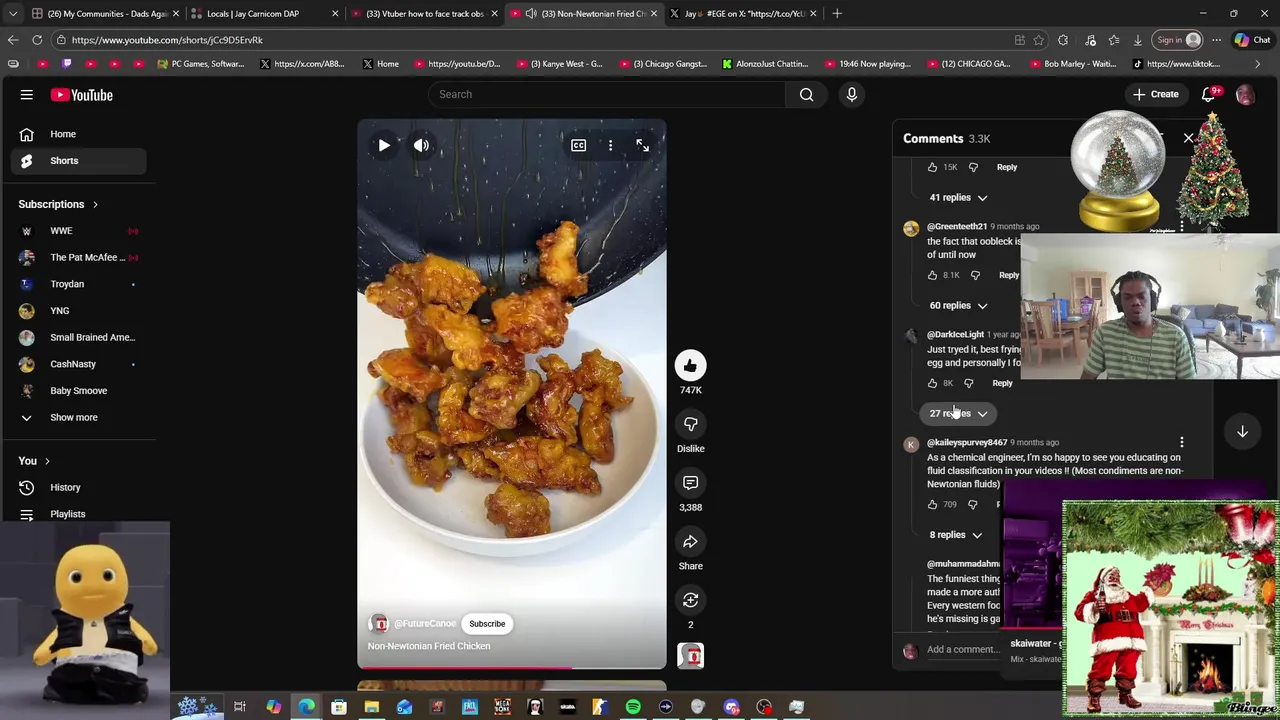Click the search magnifier button
Screen dimensions: 1280x720
point(806,94)
